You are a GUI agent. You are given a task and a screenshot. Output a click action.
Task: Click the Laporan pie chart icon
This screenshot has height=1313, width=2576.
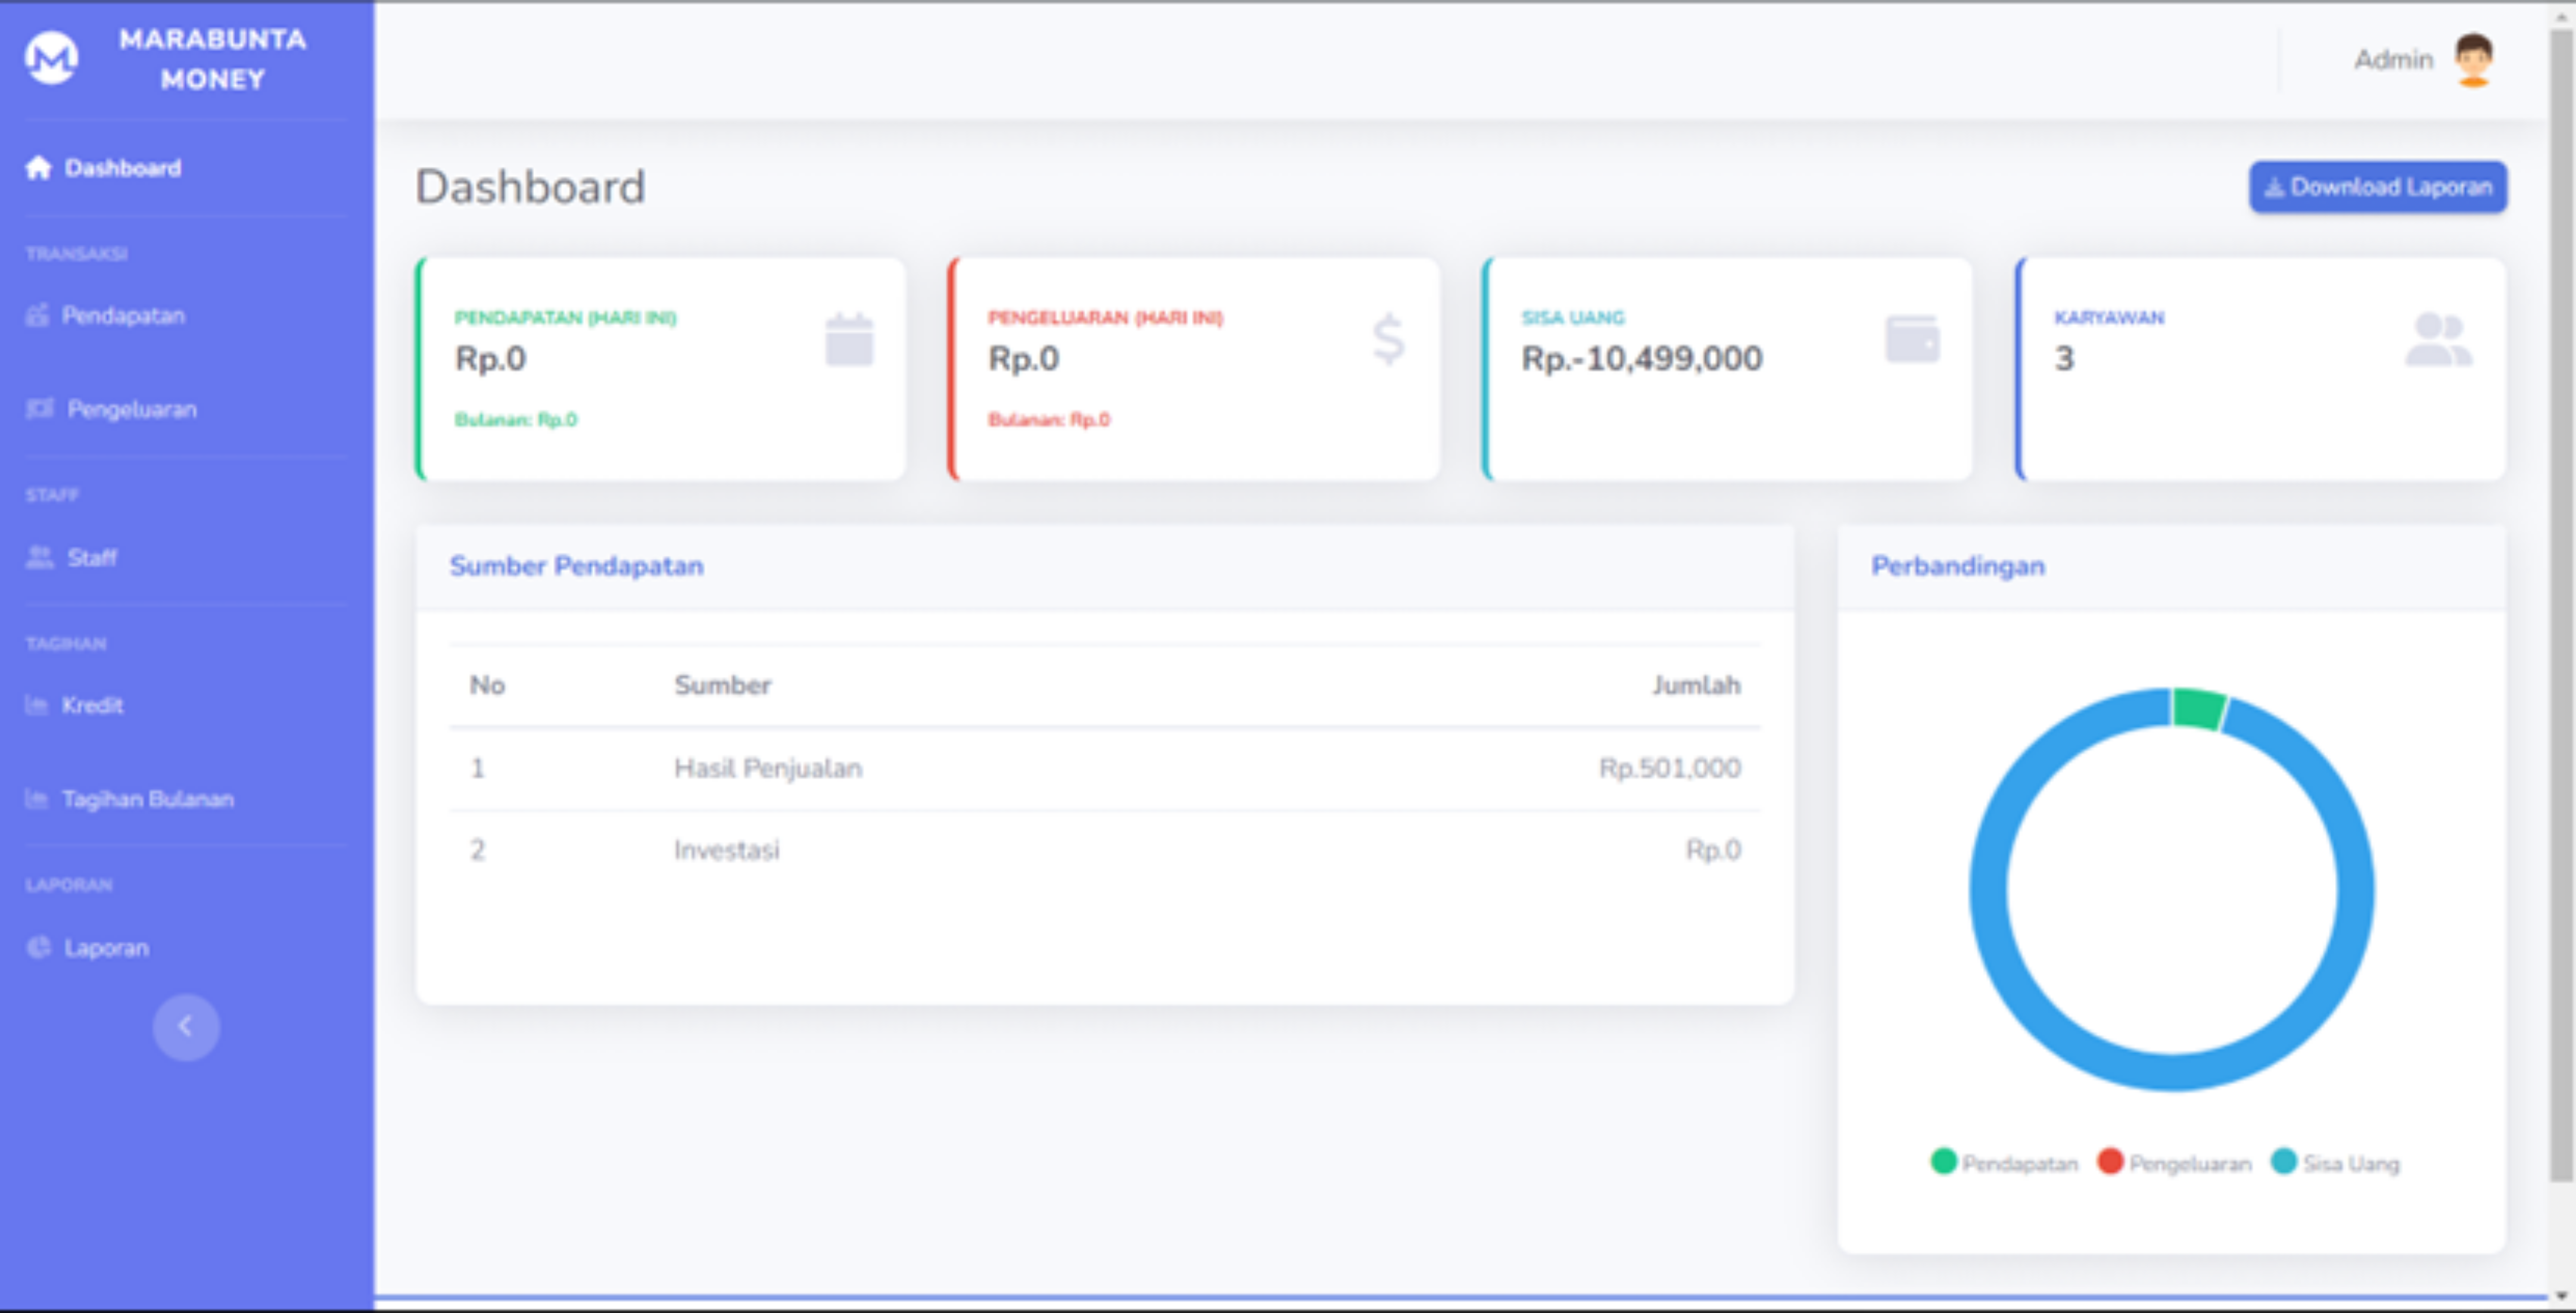(38, 947)
